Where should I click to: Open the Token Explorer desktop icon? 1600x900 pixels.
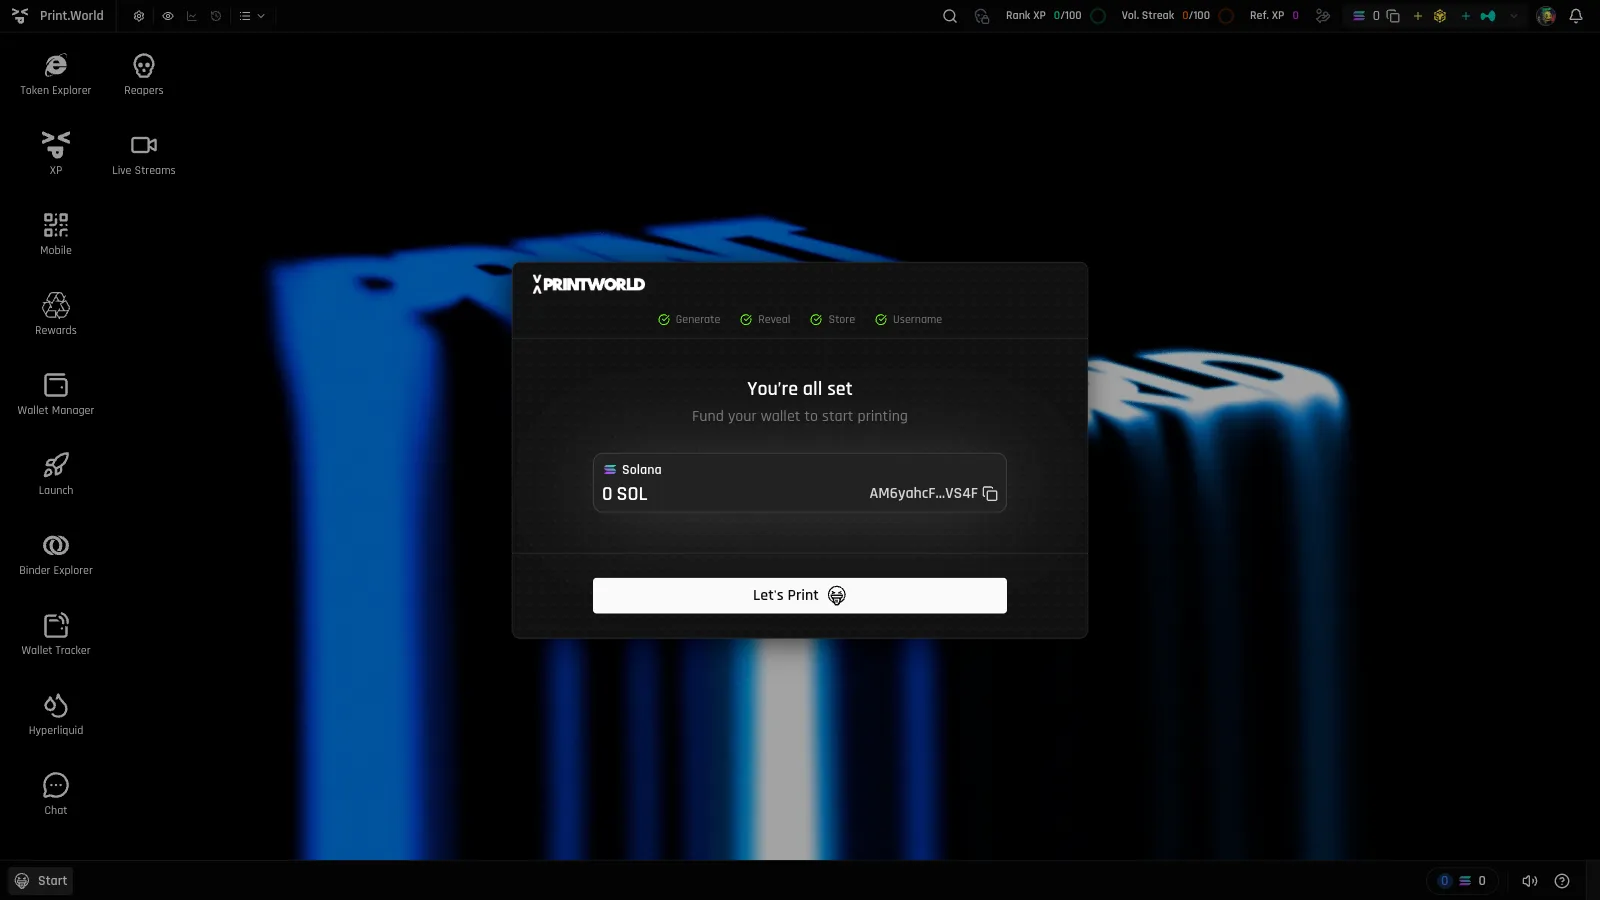pyautogui.click(x=56, y=75)
